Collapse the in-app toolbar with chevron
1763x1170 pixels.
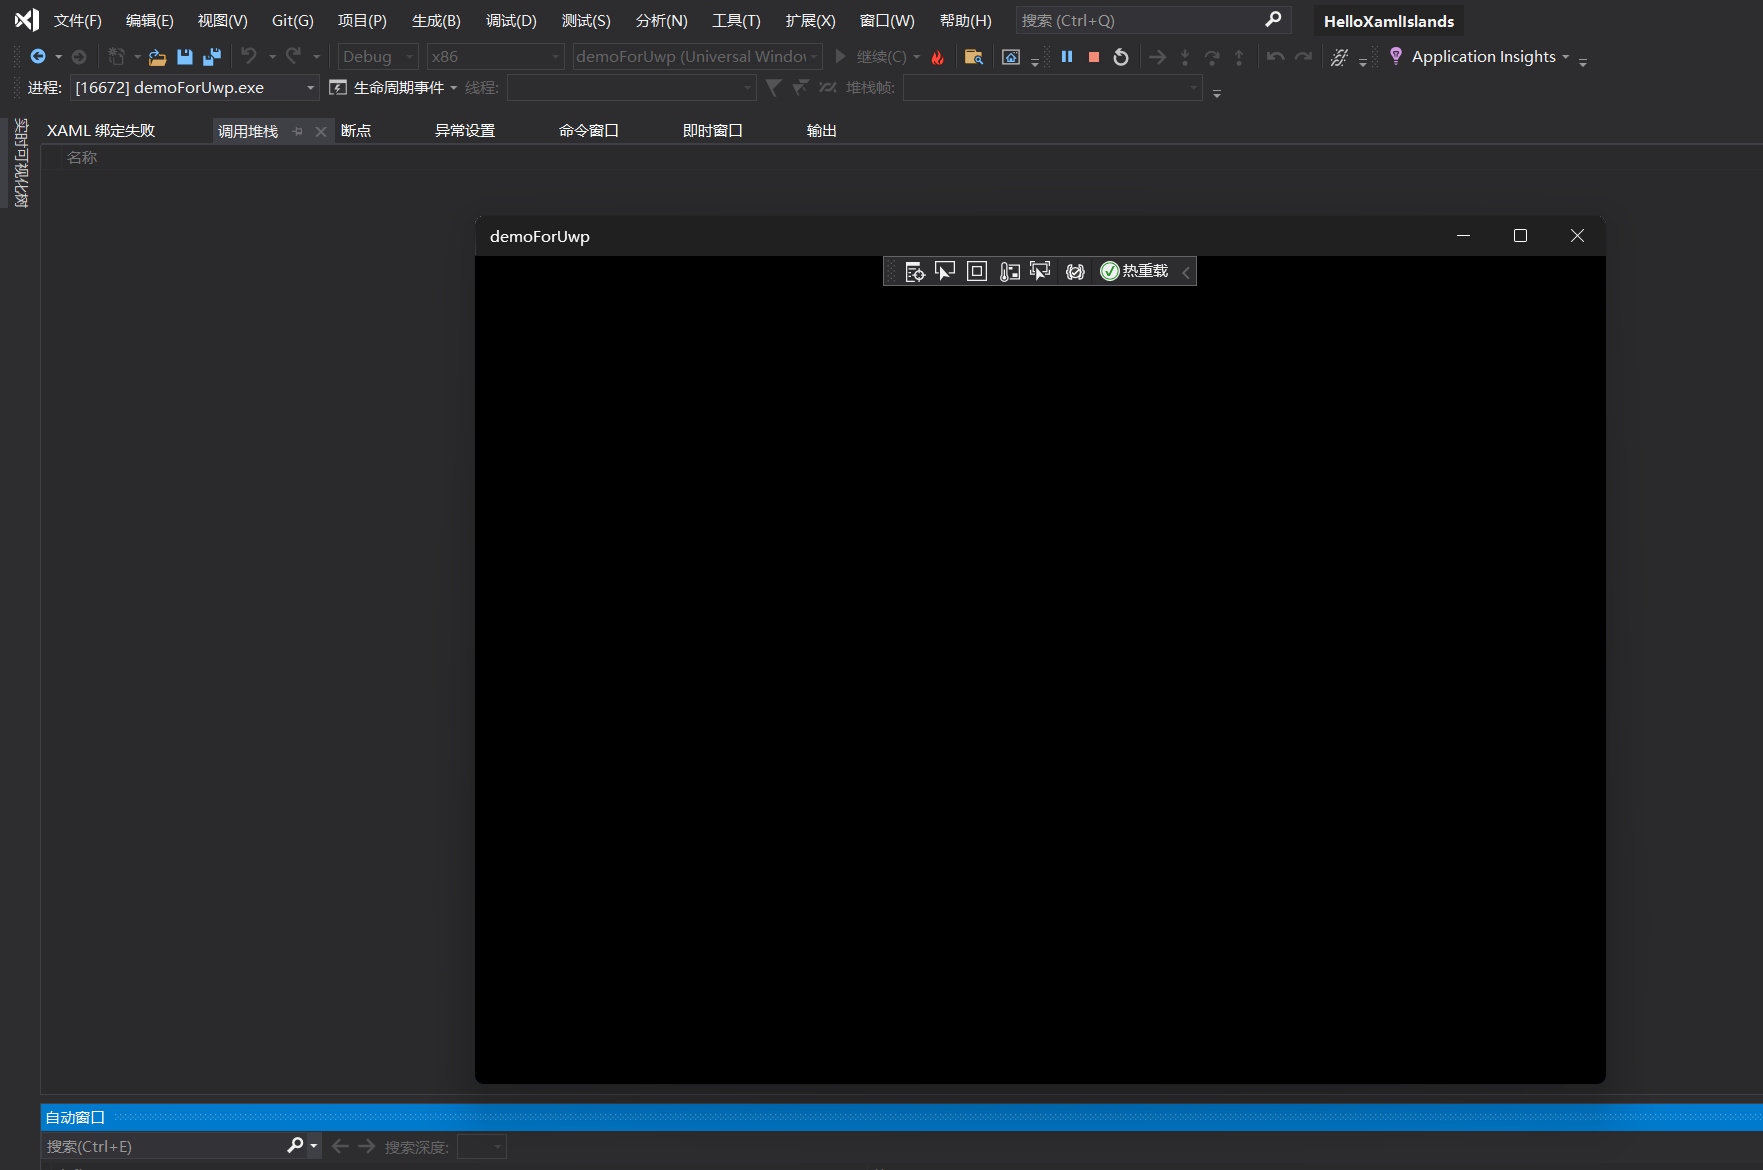[x=1186, y=271]
